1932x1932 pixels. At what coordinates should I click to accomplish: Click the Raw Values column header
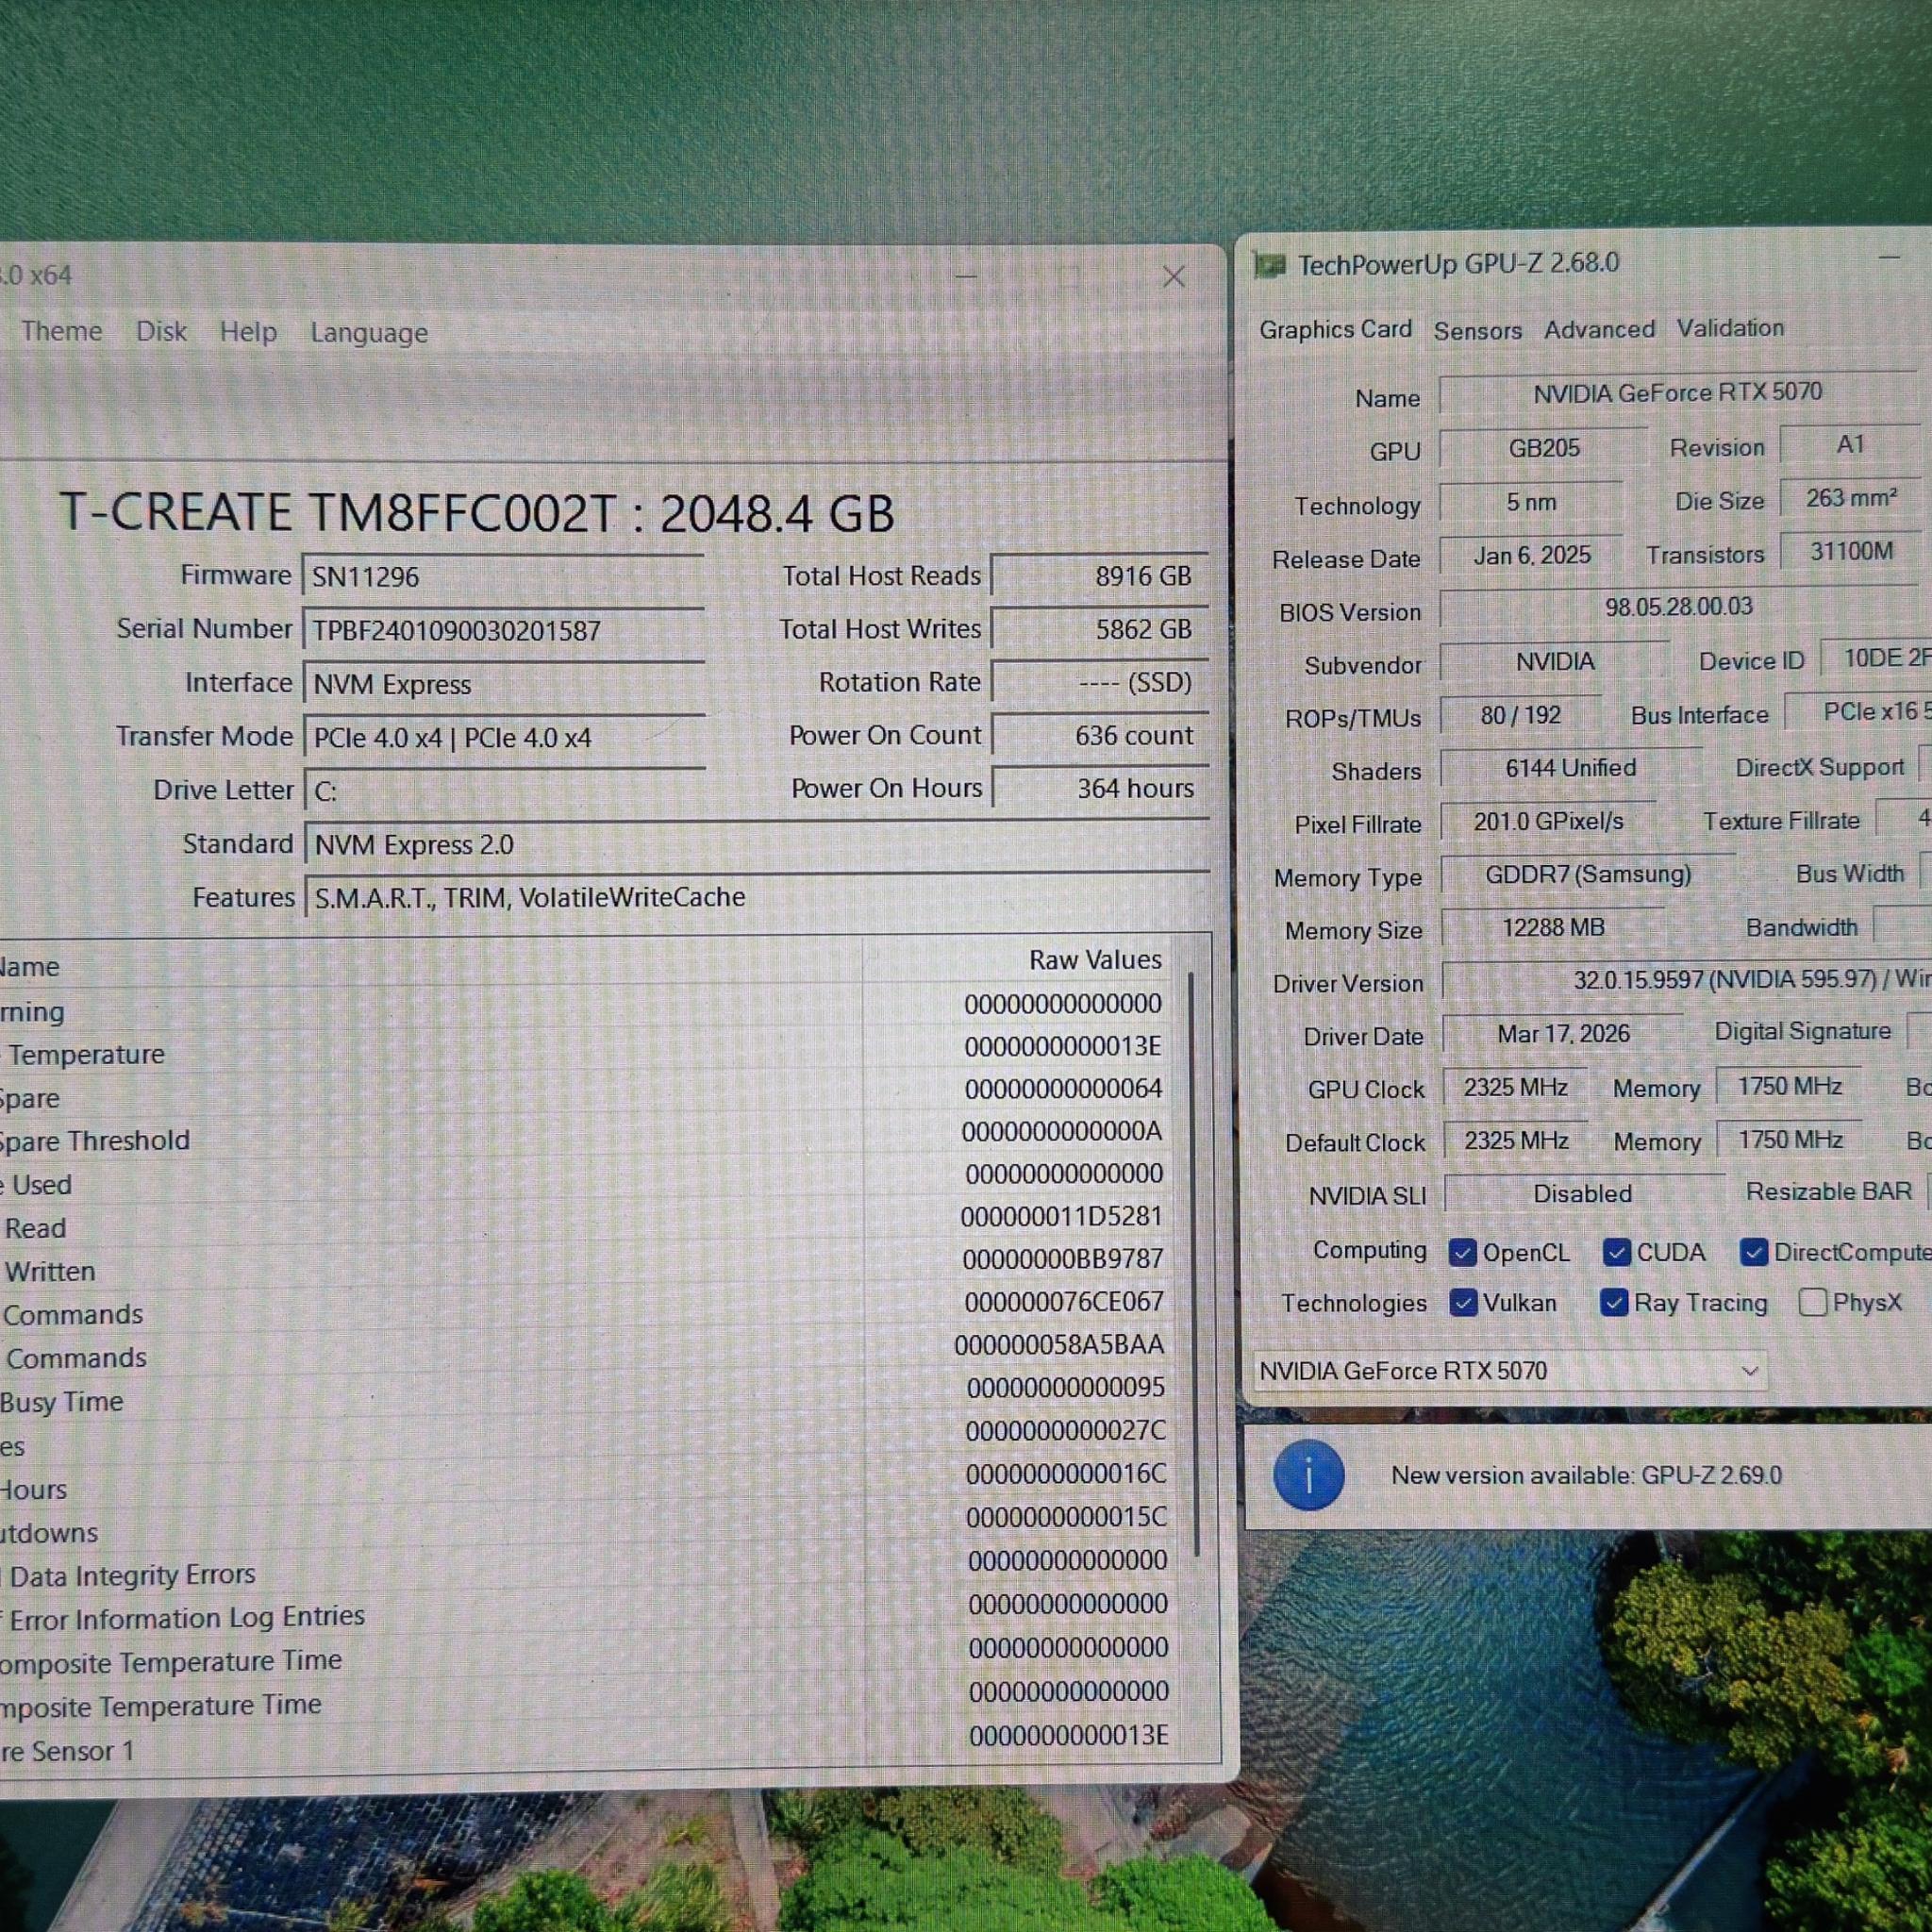pos(1095,960)
